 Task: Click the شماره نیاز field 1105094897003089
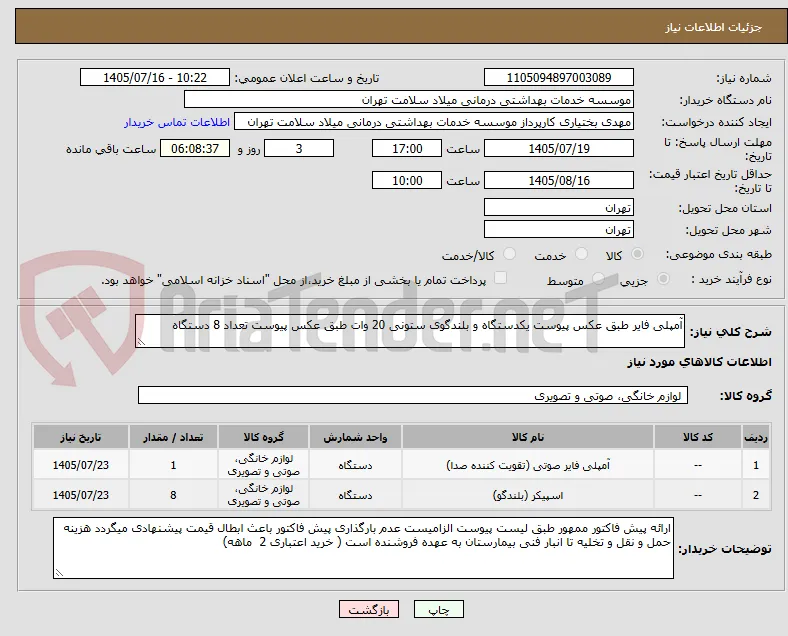click(x=559, y=77)
